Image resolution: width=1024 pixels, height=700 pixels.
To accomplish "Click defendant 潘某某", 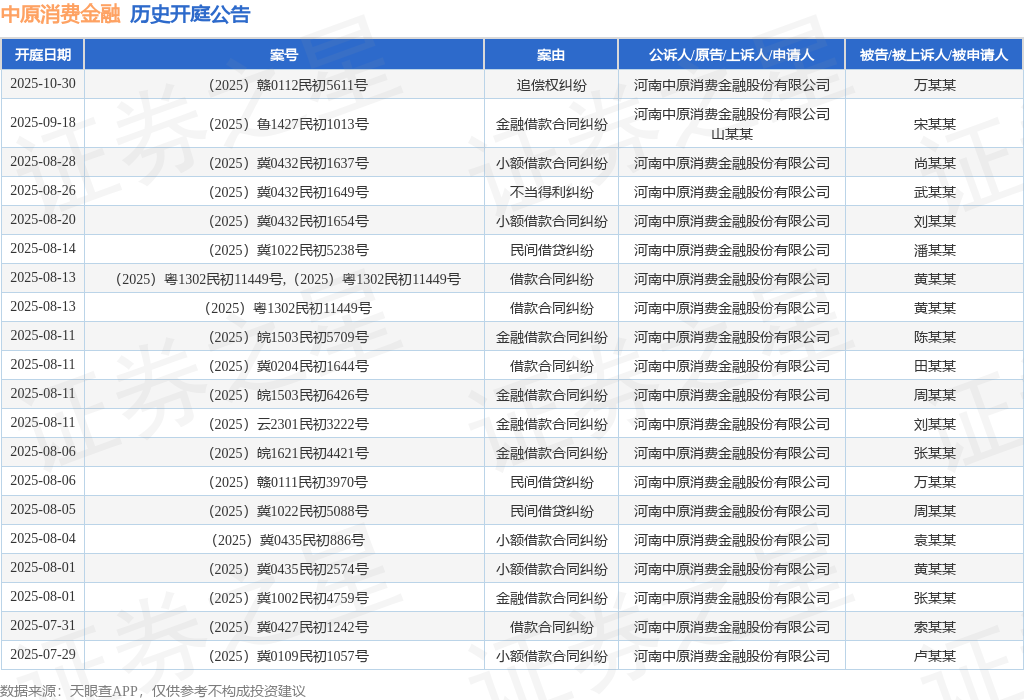I will [x=935, y=250].
